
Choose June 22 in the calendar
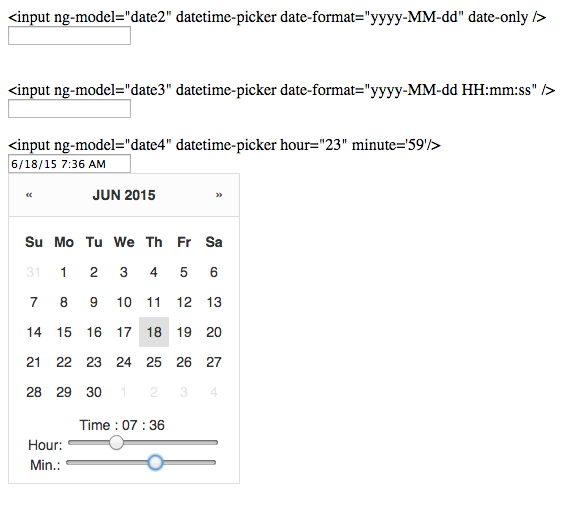pos(64,362)
